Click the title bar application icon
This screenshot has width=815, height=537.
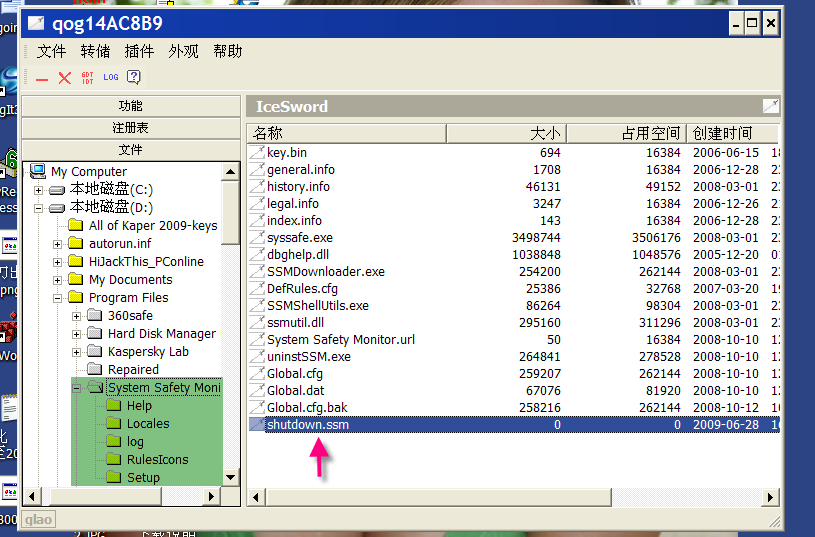36,23
